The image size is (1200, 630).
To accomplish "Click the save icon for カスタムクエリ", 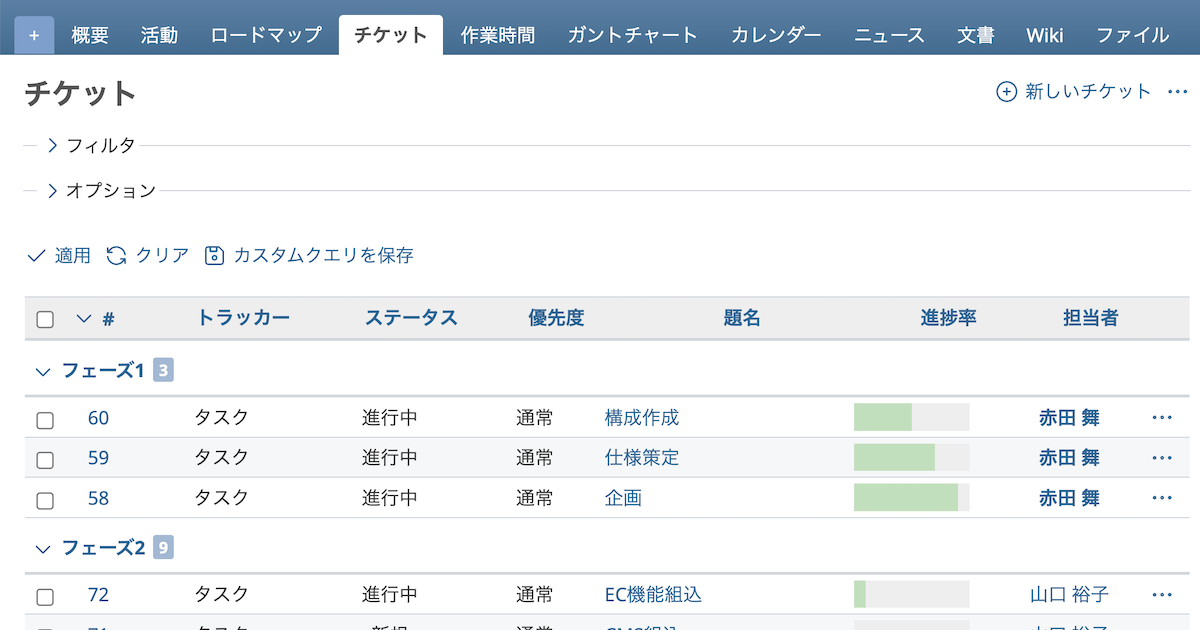I will [214, 256].
